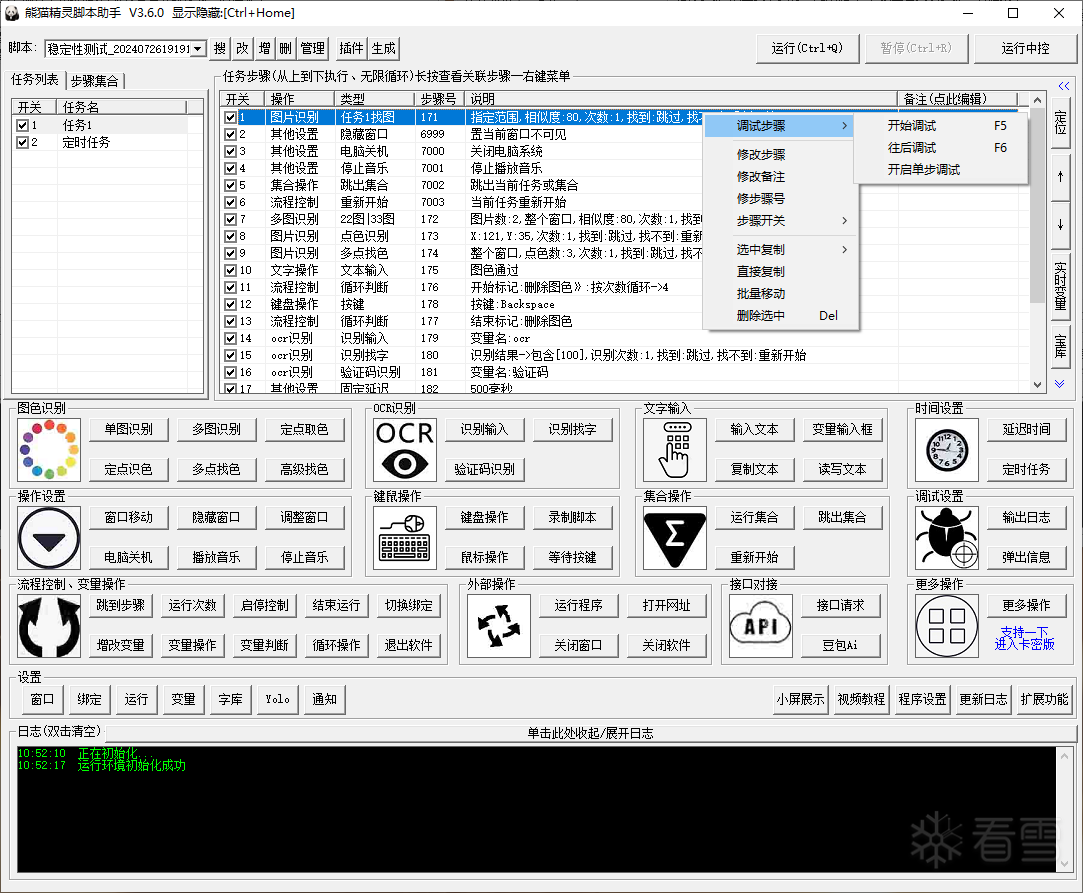Select 往后调试 F6 menu item
The image size is (1083, 893).
941,148
